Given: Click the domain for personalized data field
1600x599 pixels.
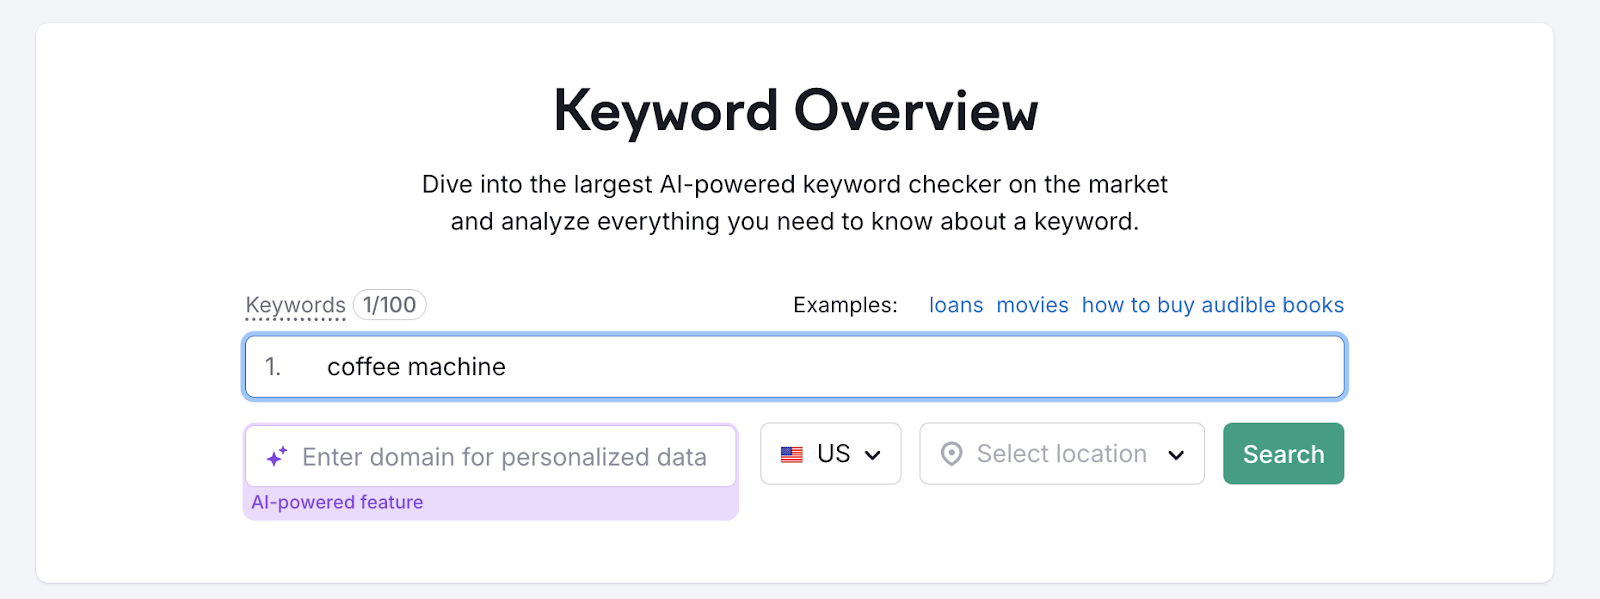Looking at the screenshot, I should pyautogui.click(x=504, y=457).
